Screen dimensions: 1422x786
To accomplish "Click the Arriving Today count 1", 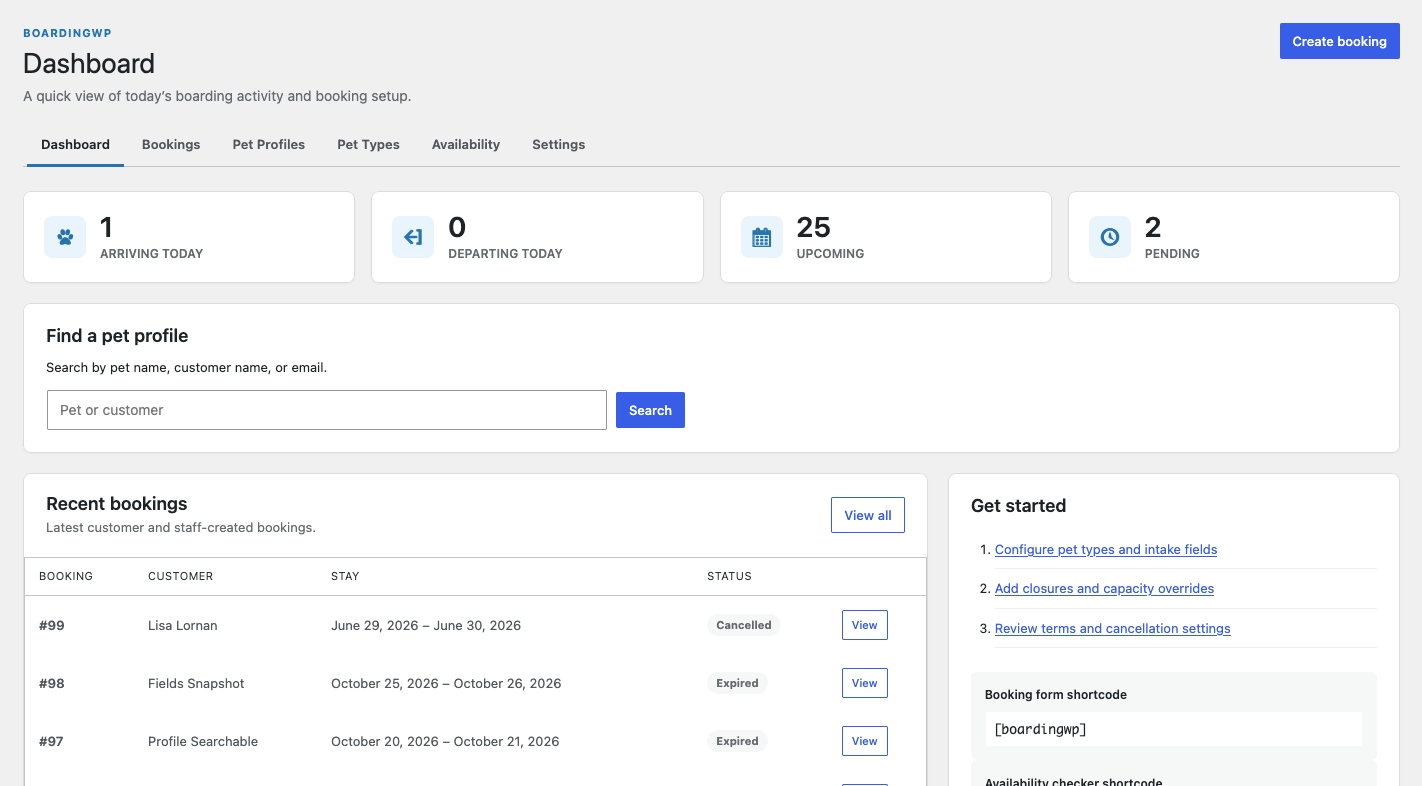I will click(106, 227).
